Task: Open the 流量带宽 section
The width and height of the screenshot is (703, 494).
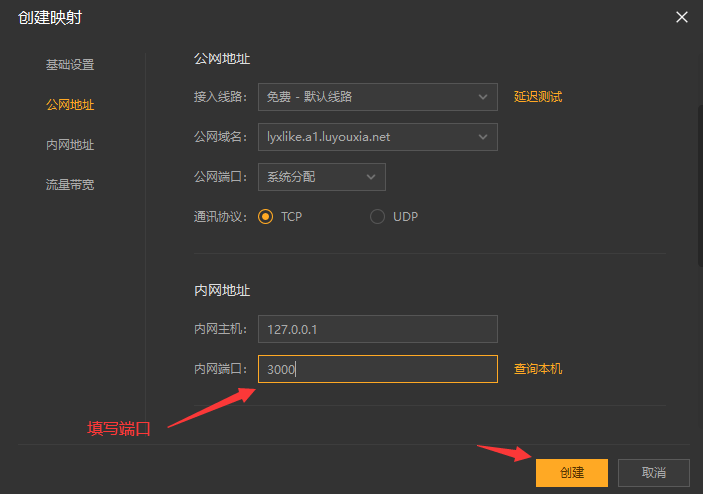Action: tap(70, 185)
